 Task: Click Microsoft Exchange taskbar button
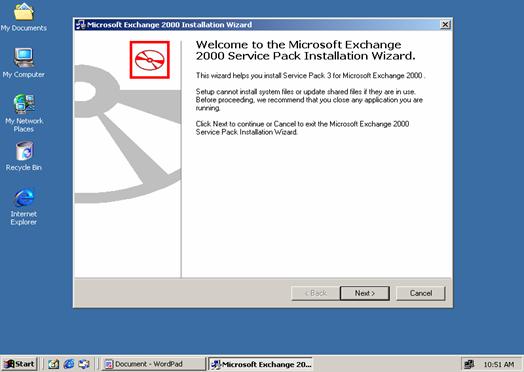coord(260,364)
